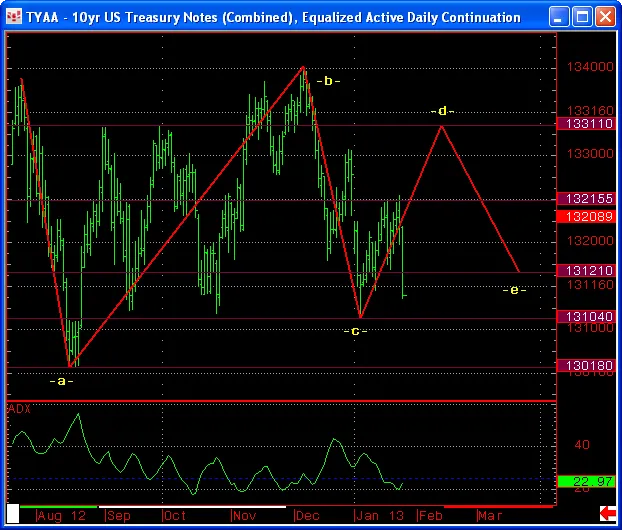Click the -e- projected wave label
The height and width of the screenshot is (530, 622).
(514, 290)
